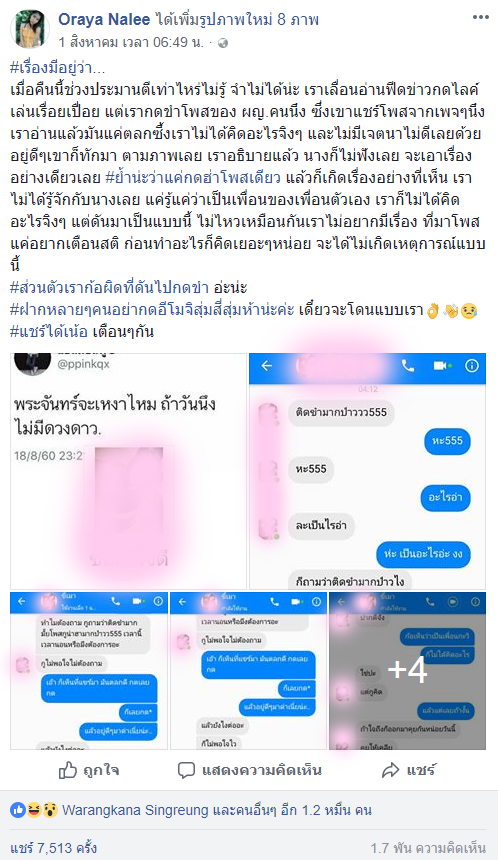Image resolution: width=498 pixels, height=860 pixels.
Task: Click the thumbs-up Like icon
Action: pos(67,770)
